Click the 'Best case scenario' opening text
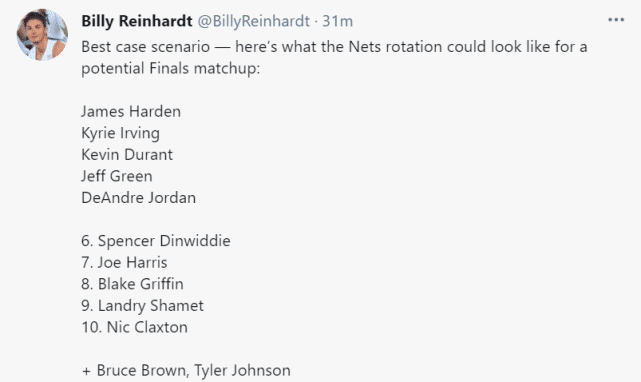641x382 pixels. (146, 47)
